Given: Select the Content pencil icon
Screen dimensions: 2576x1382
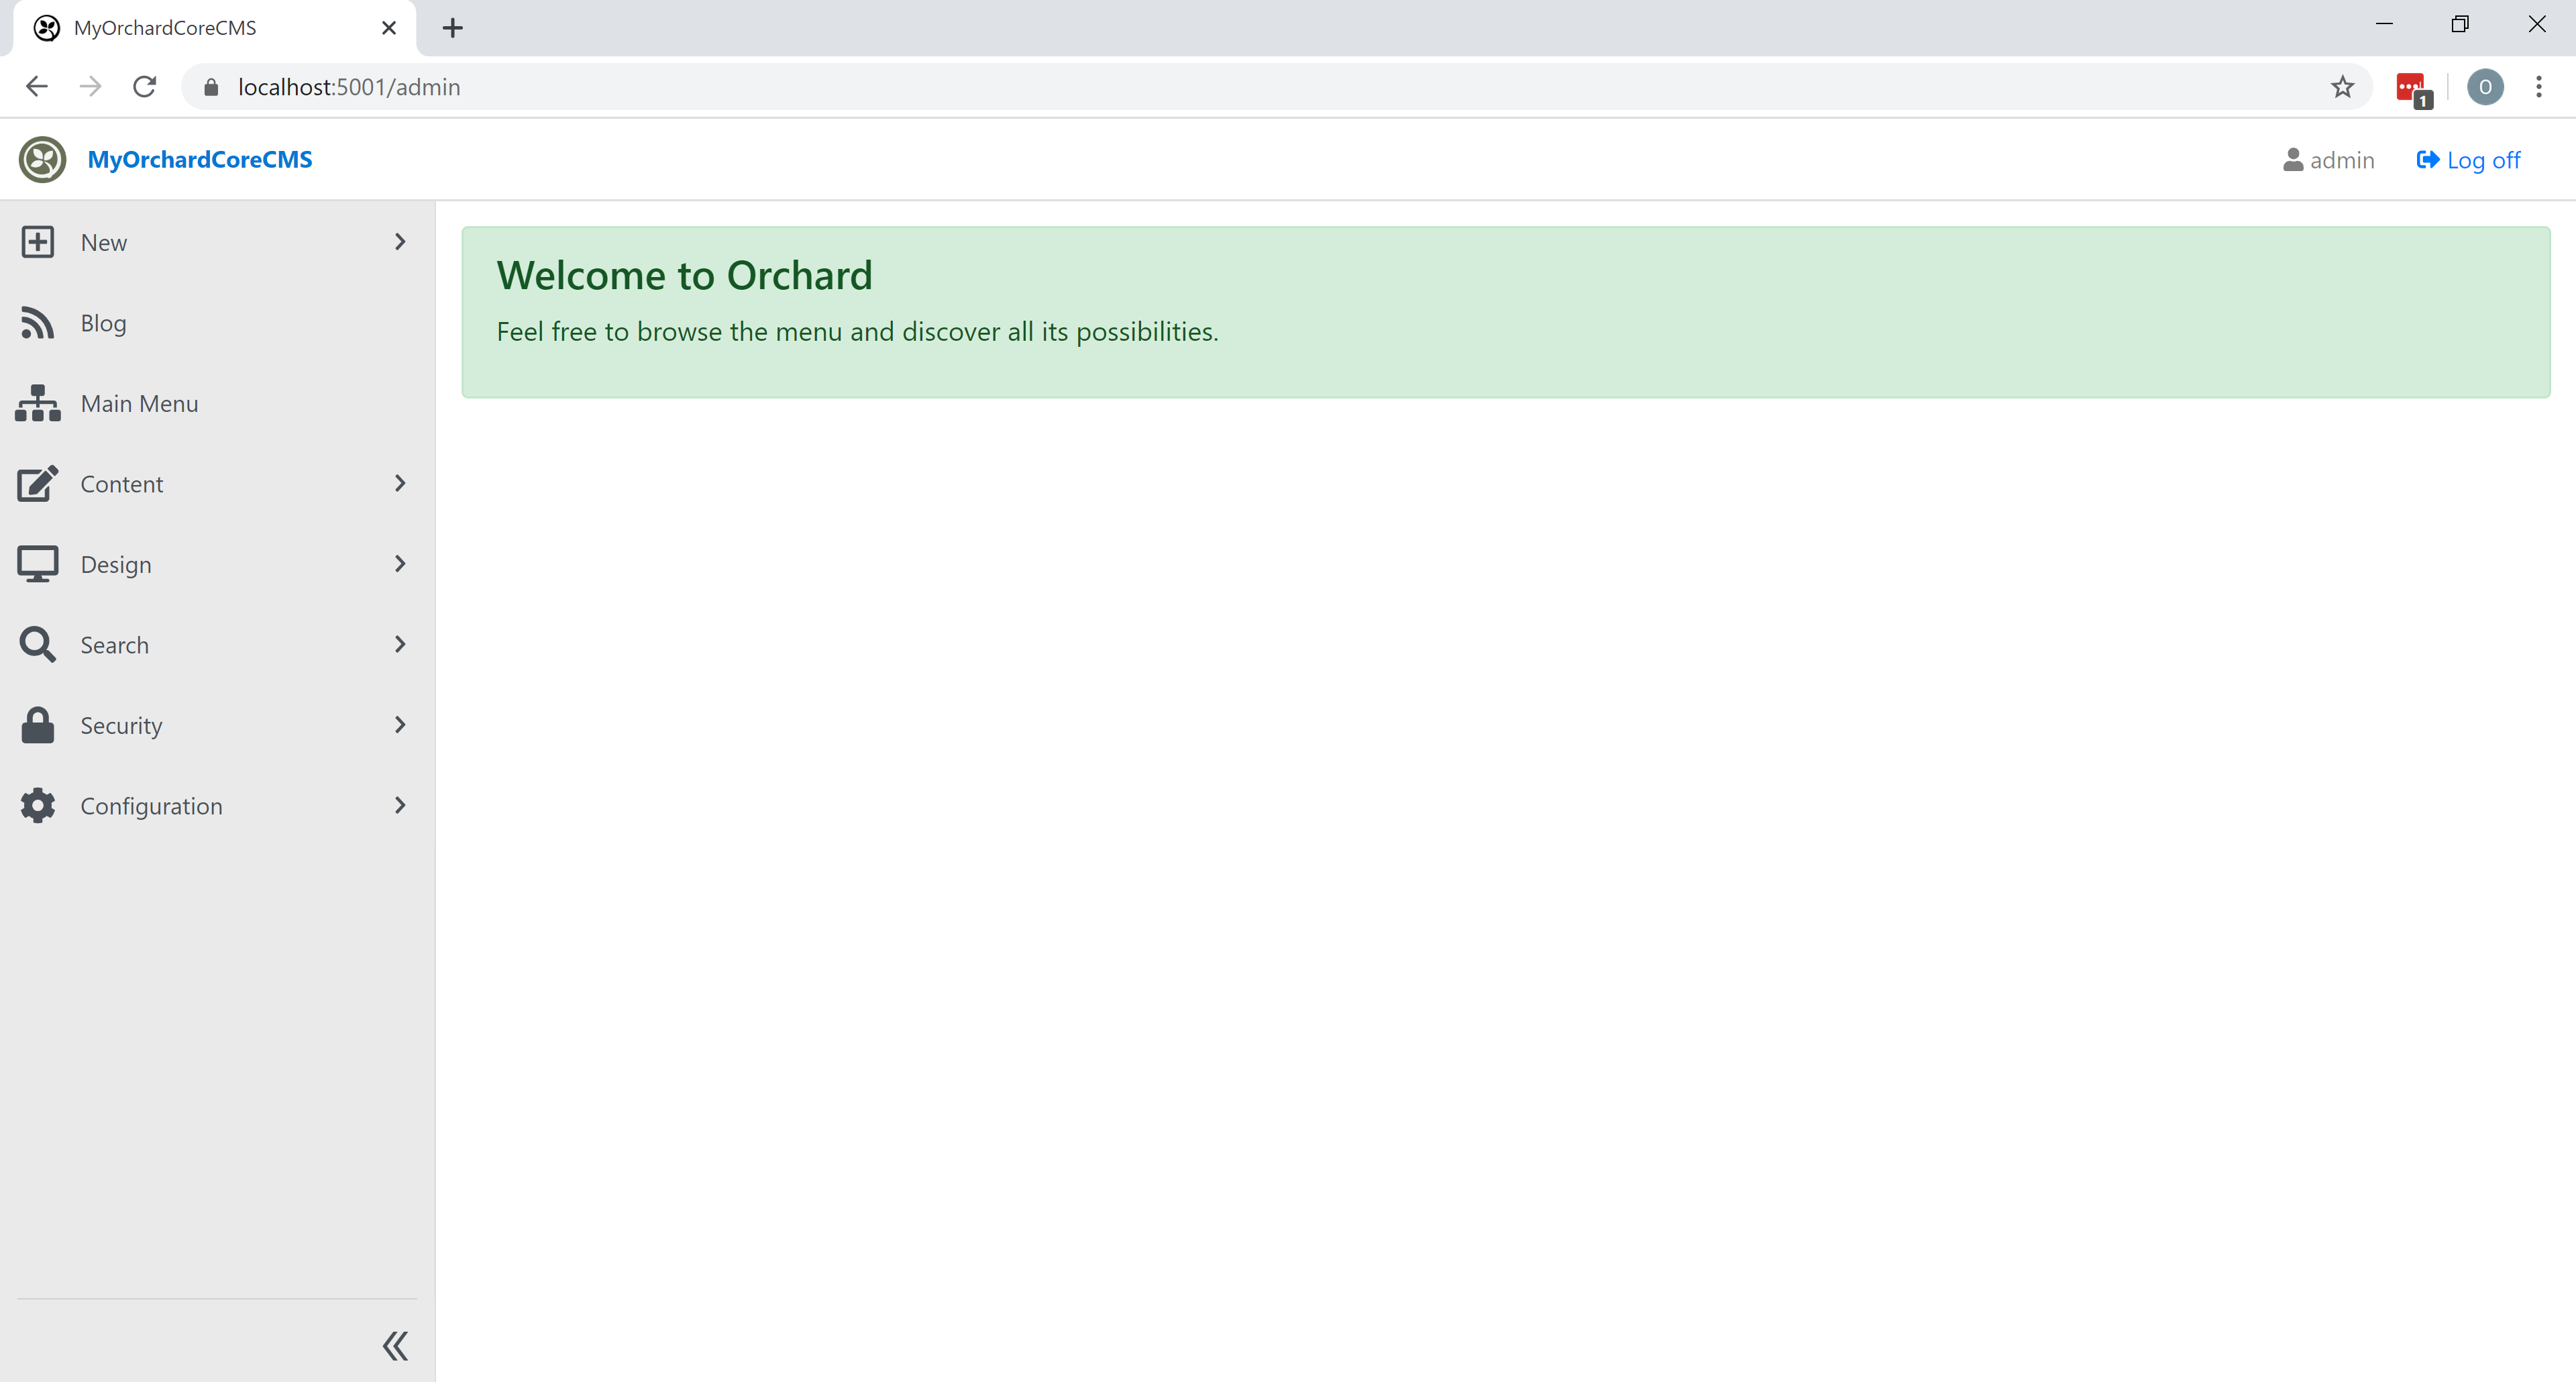Looking at the screenshot, I should 37,483.
